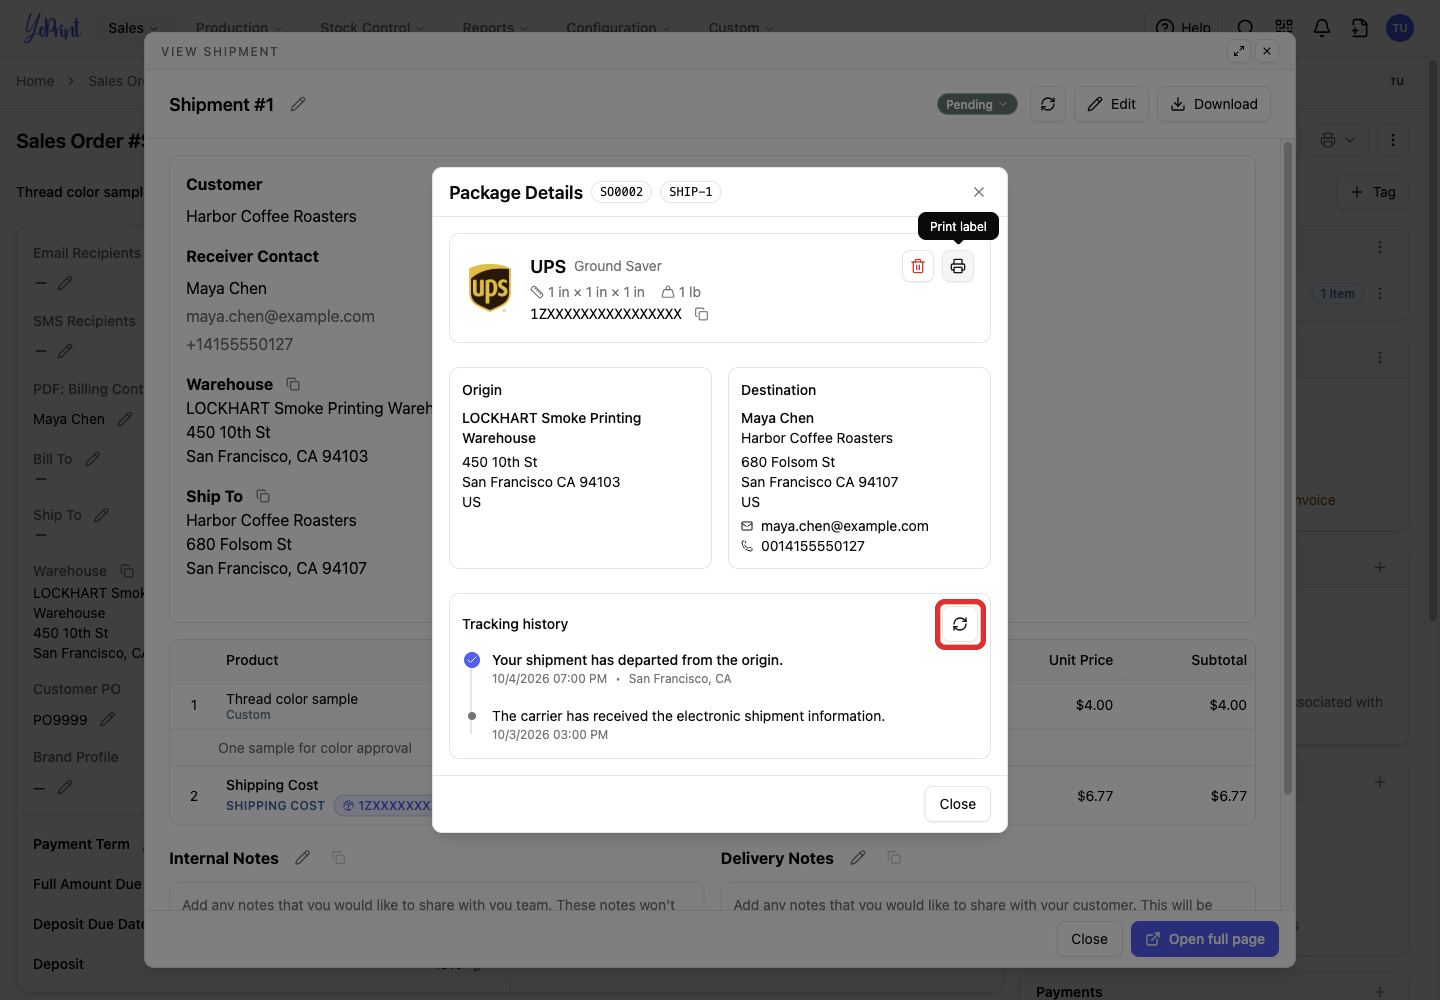Open the Configuration menu
The width and height of the screenshot is (1440, 1000).
(x=618, y=28)
